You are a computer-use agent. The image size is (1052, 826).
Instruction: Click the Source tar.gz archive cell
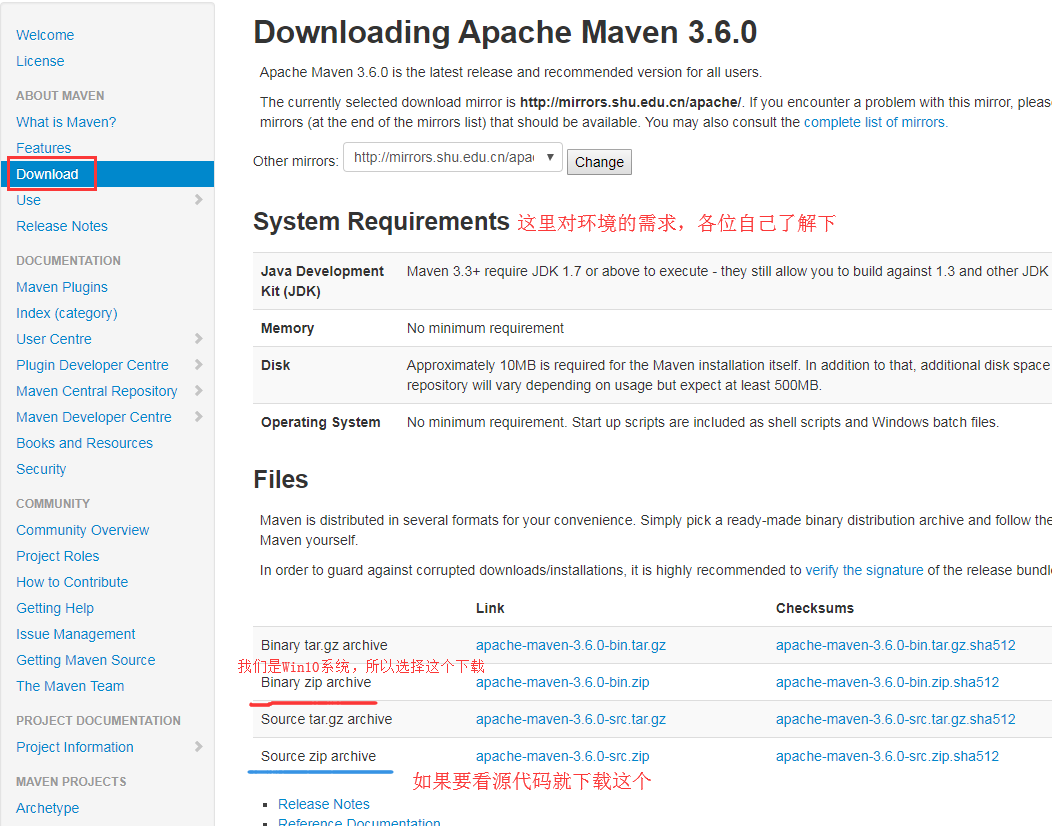pyautogui.click(x=326, y=719)
